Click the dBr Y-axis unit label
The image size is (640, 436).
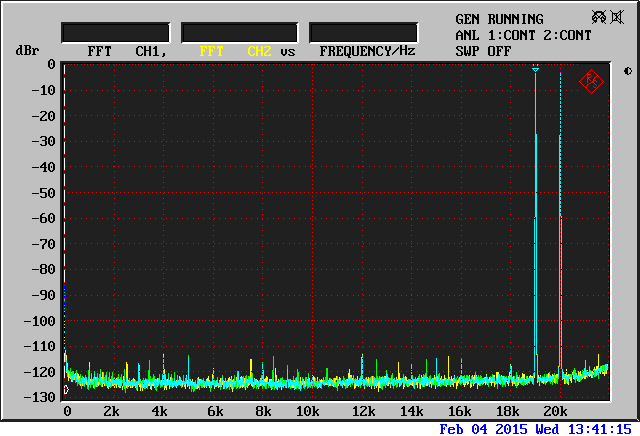tap(25, 50)
